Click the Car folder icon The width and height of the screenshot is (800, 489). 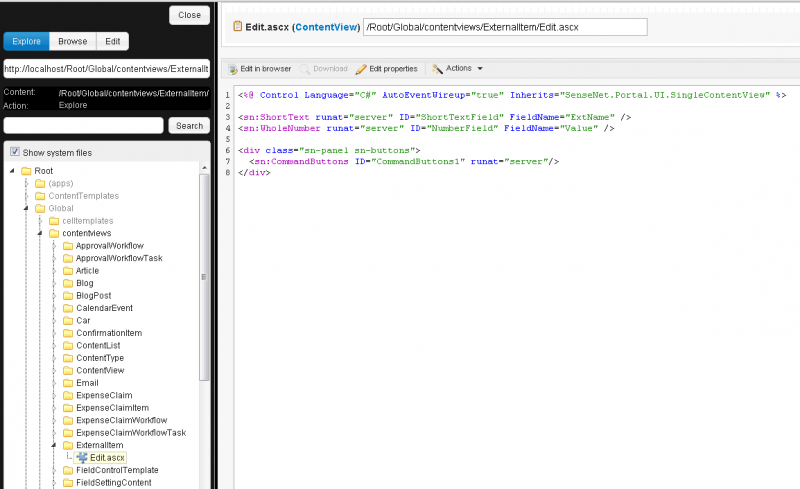tap(68, 321)
